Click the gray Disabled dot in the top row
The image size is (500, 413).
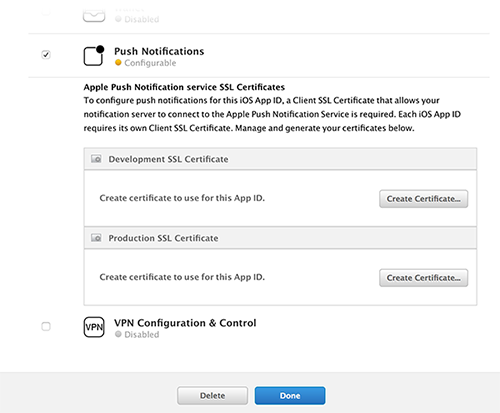click(118, 19)
